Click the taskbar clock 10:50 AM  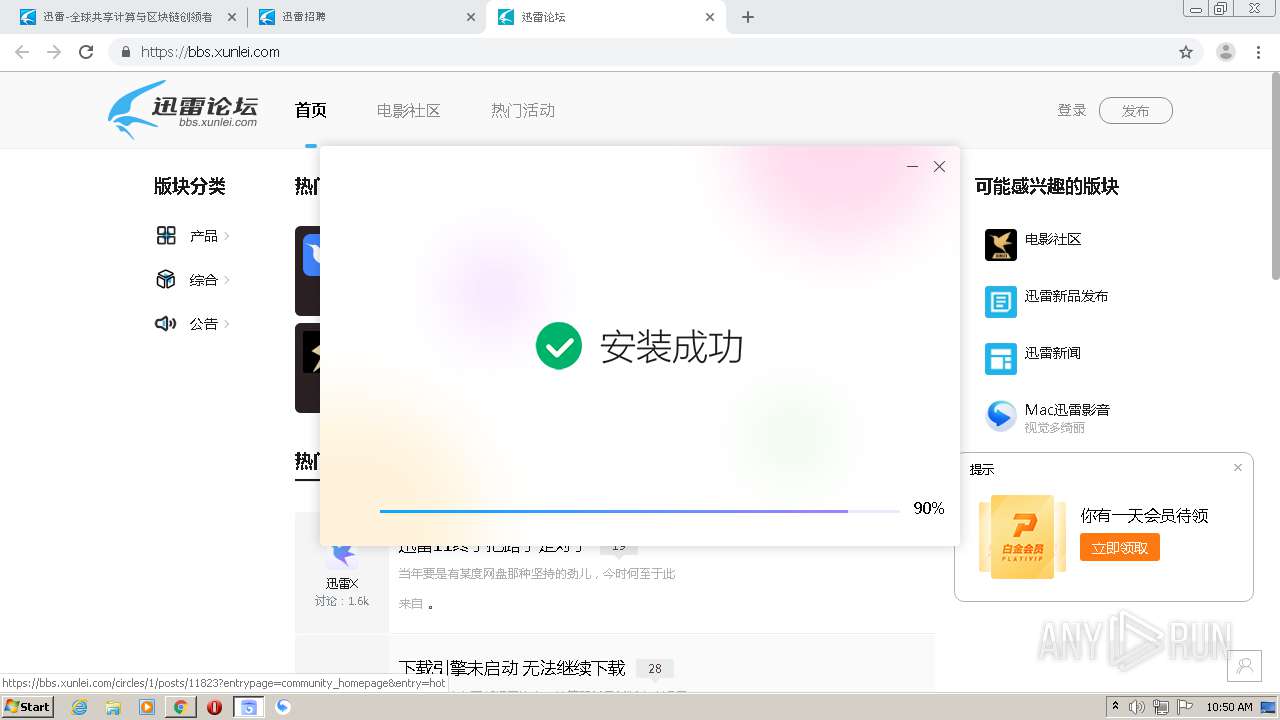1229,707
